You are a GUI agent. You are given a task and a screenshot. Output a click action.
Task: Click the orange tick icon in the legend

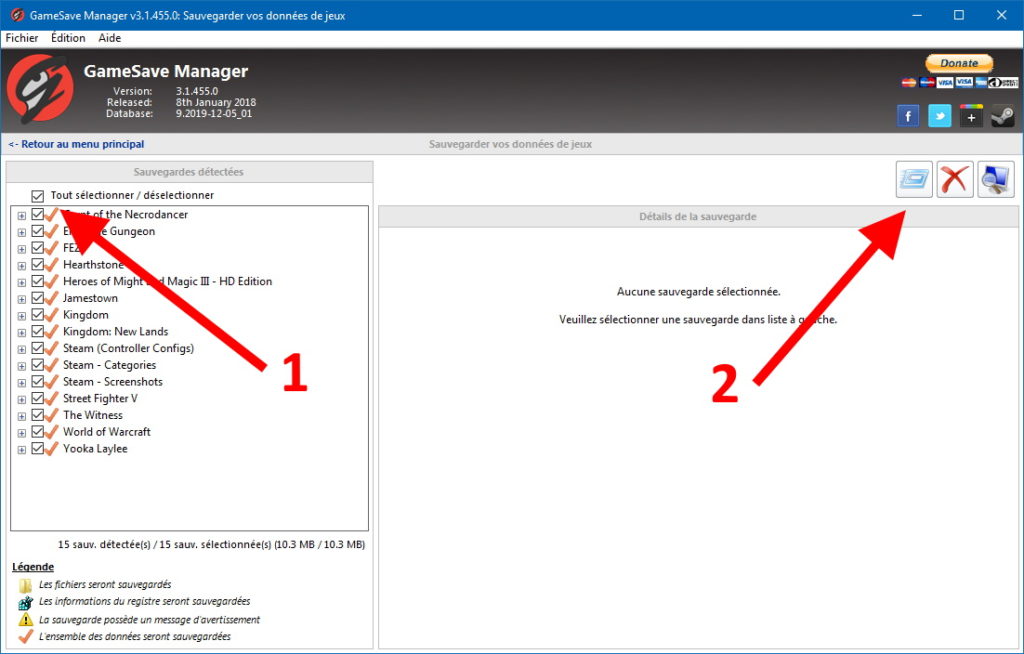coord(25,636)
